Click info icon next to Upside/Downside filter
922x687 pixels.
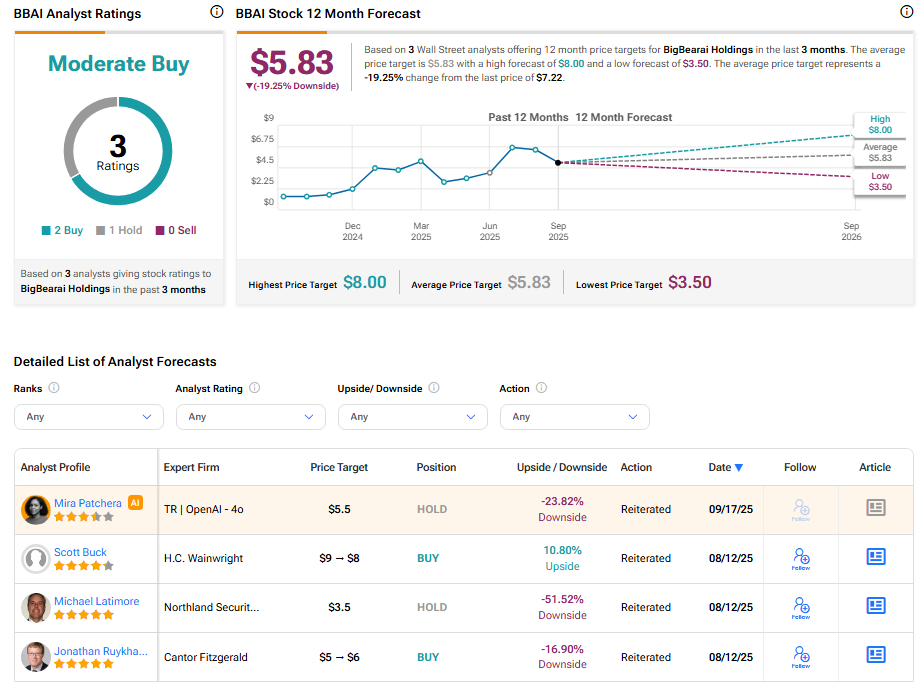click(x=434, y=388)
